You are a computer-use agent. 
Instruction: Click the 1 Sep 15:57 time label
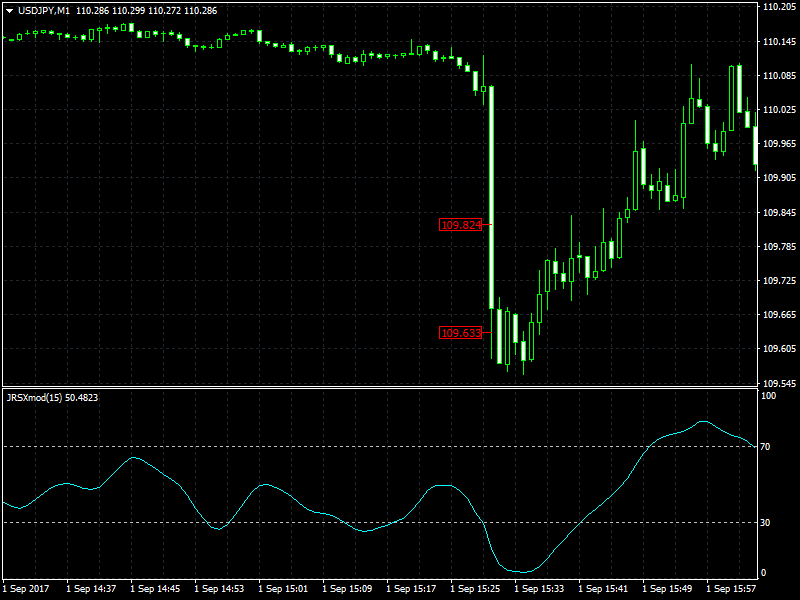coord(731,589)
